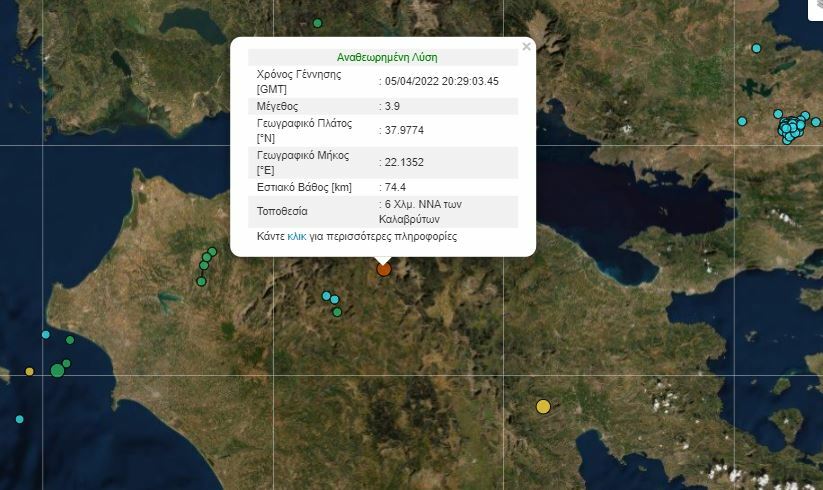Open the layers control in top-right corner
Screen dimensions: 823x490
(x=814, y=8)
